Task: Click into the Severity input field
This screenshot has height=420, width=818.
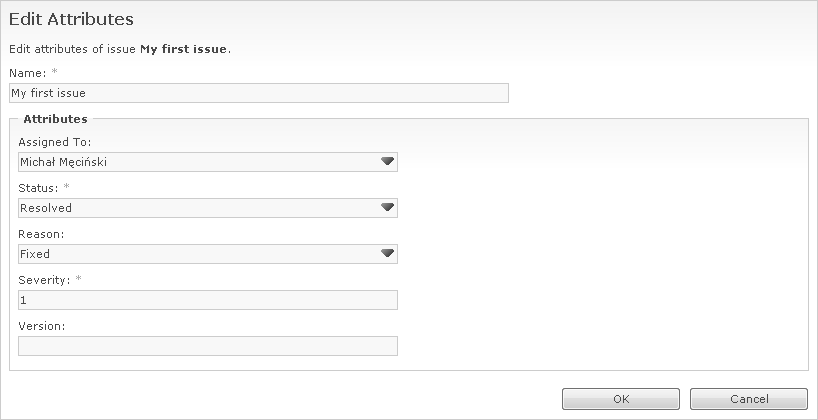Action: (x=208, y=300)
